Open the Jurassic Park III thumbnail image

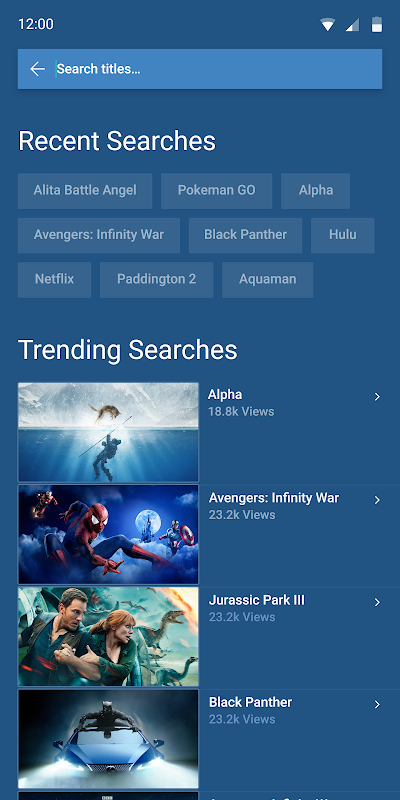108,636
